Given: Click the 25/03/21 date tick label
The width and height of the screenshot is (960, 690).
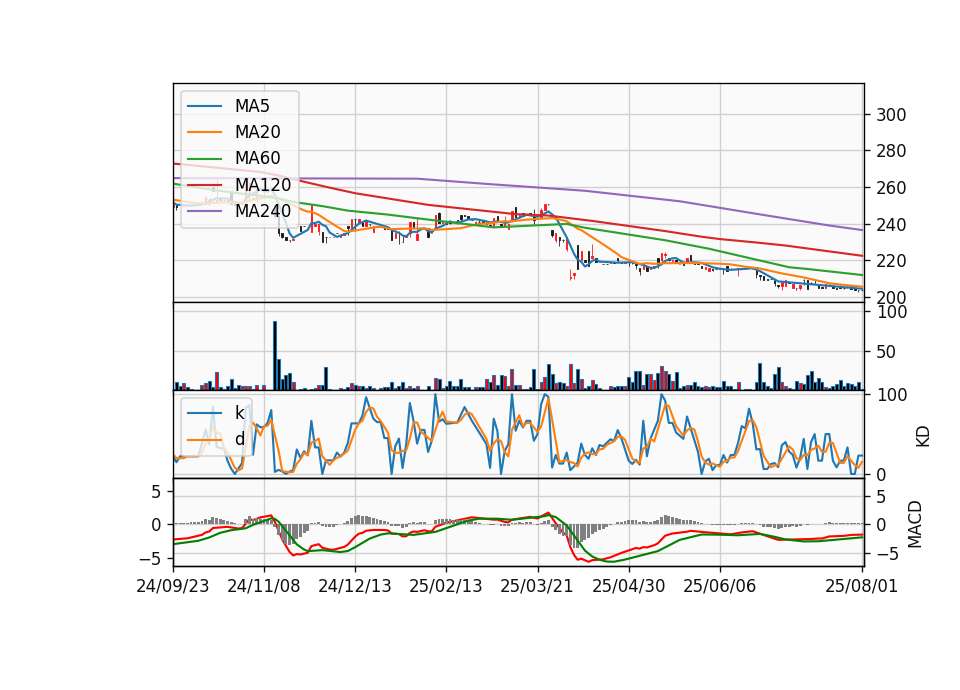Looking at the screenshot, I should coord(537,586).
